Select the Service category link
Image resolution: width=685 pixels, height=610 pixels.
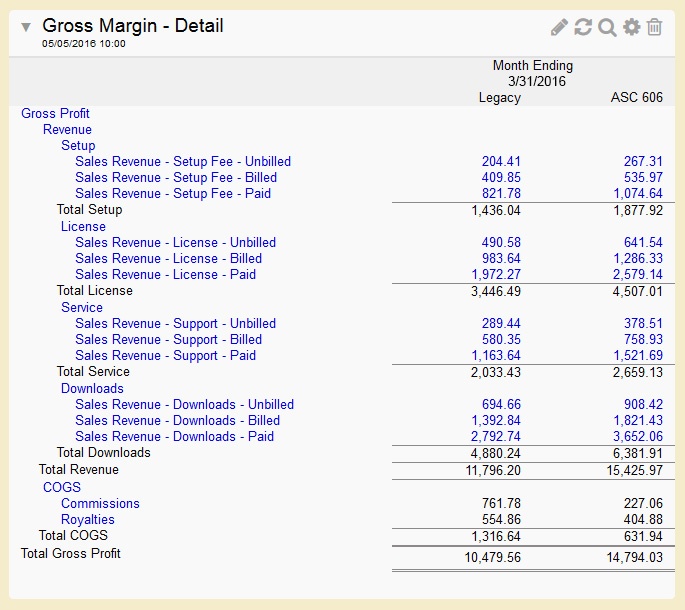82,307
